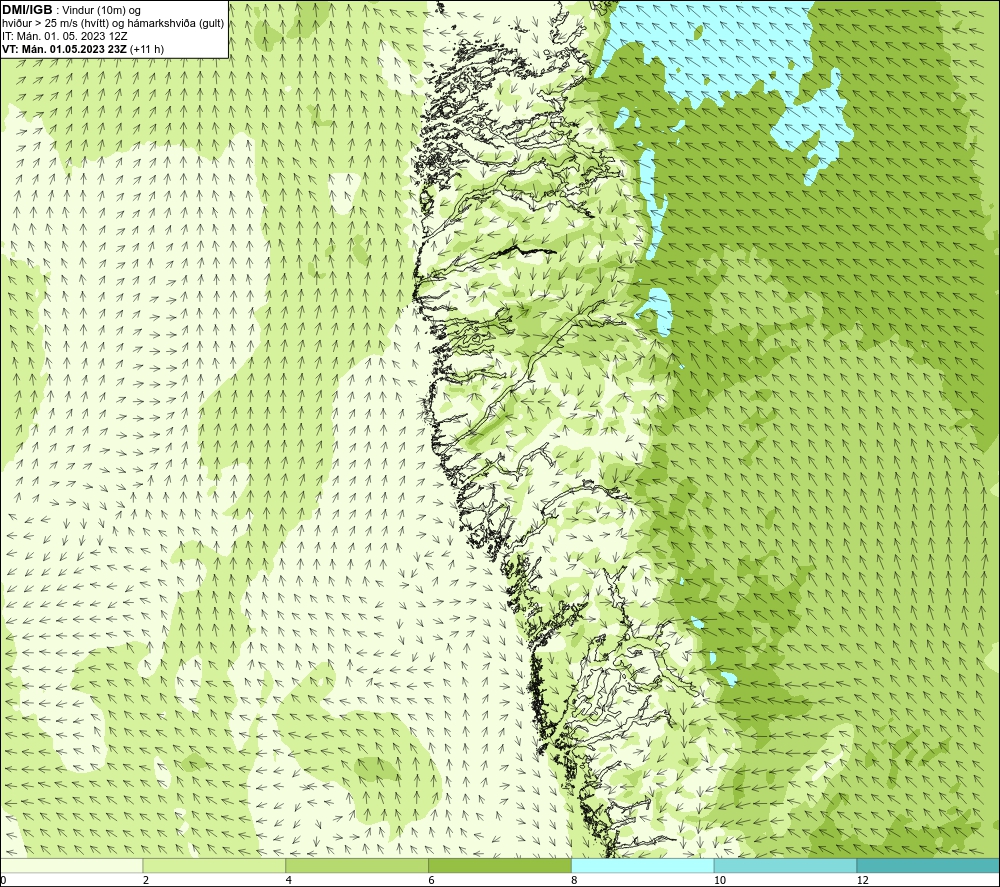Click the '(+11 h)' forecast offset text
Screen dimensions: 1000x887
(147, 49)
